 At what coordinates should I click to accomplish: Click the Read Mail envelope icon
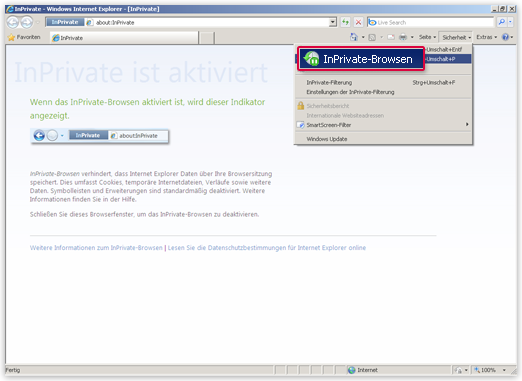click(x=391, y=37)
